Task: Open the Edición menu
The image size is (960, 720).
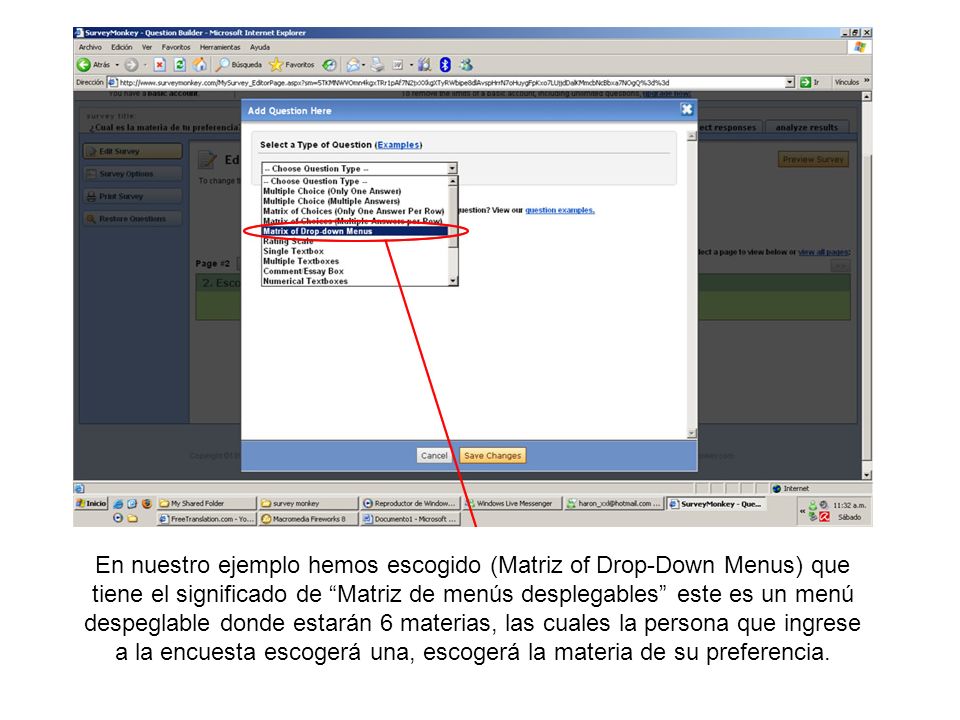Action: tap(121, 47)
